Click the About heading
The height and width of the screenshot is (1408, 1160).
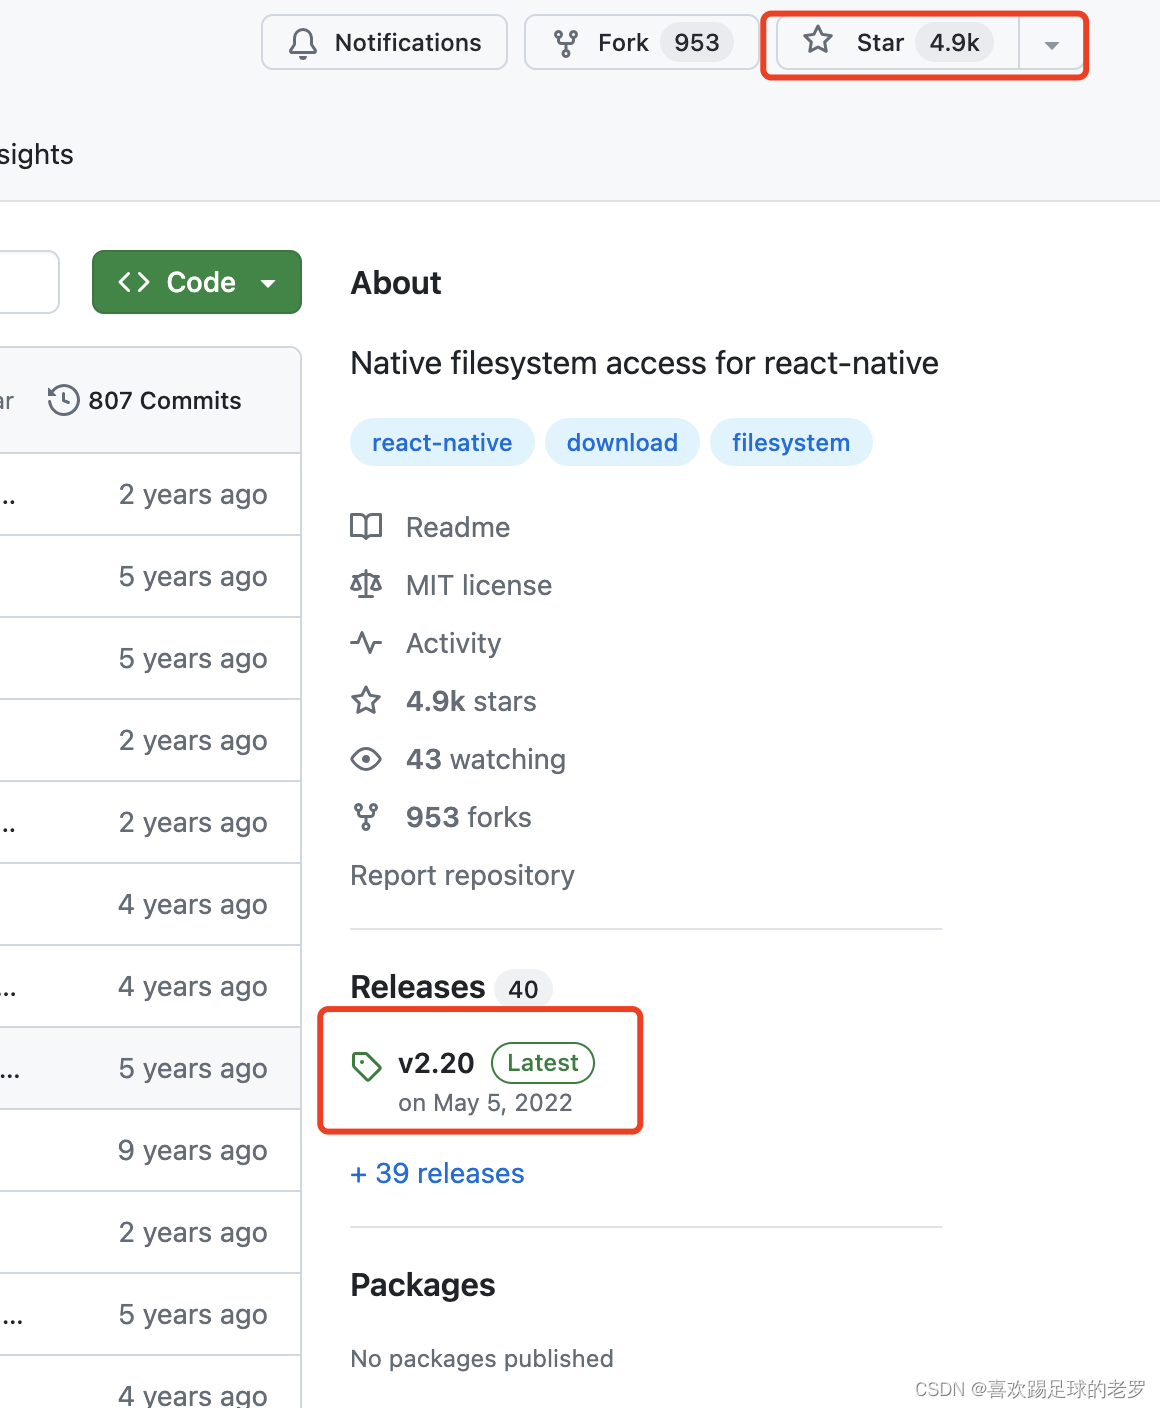pyautogui.click(x=396, y=283)
